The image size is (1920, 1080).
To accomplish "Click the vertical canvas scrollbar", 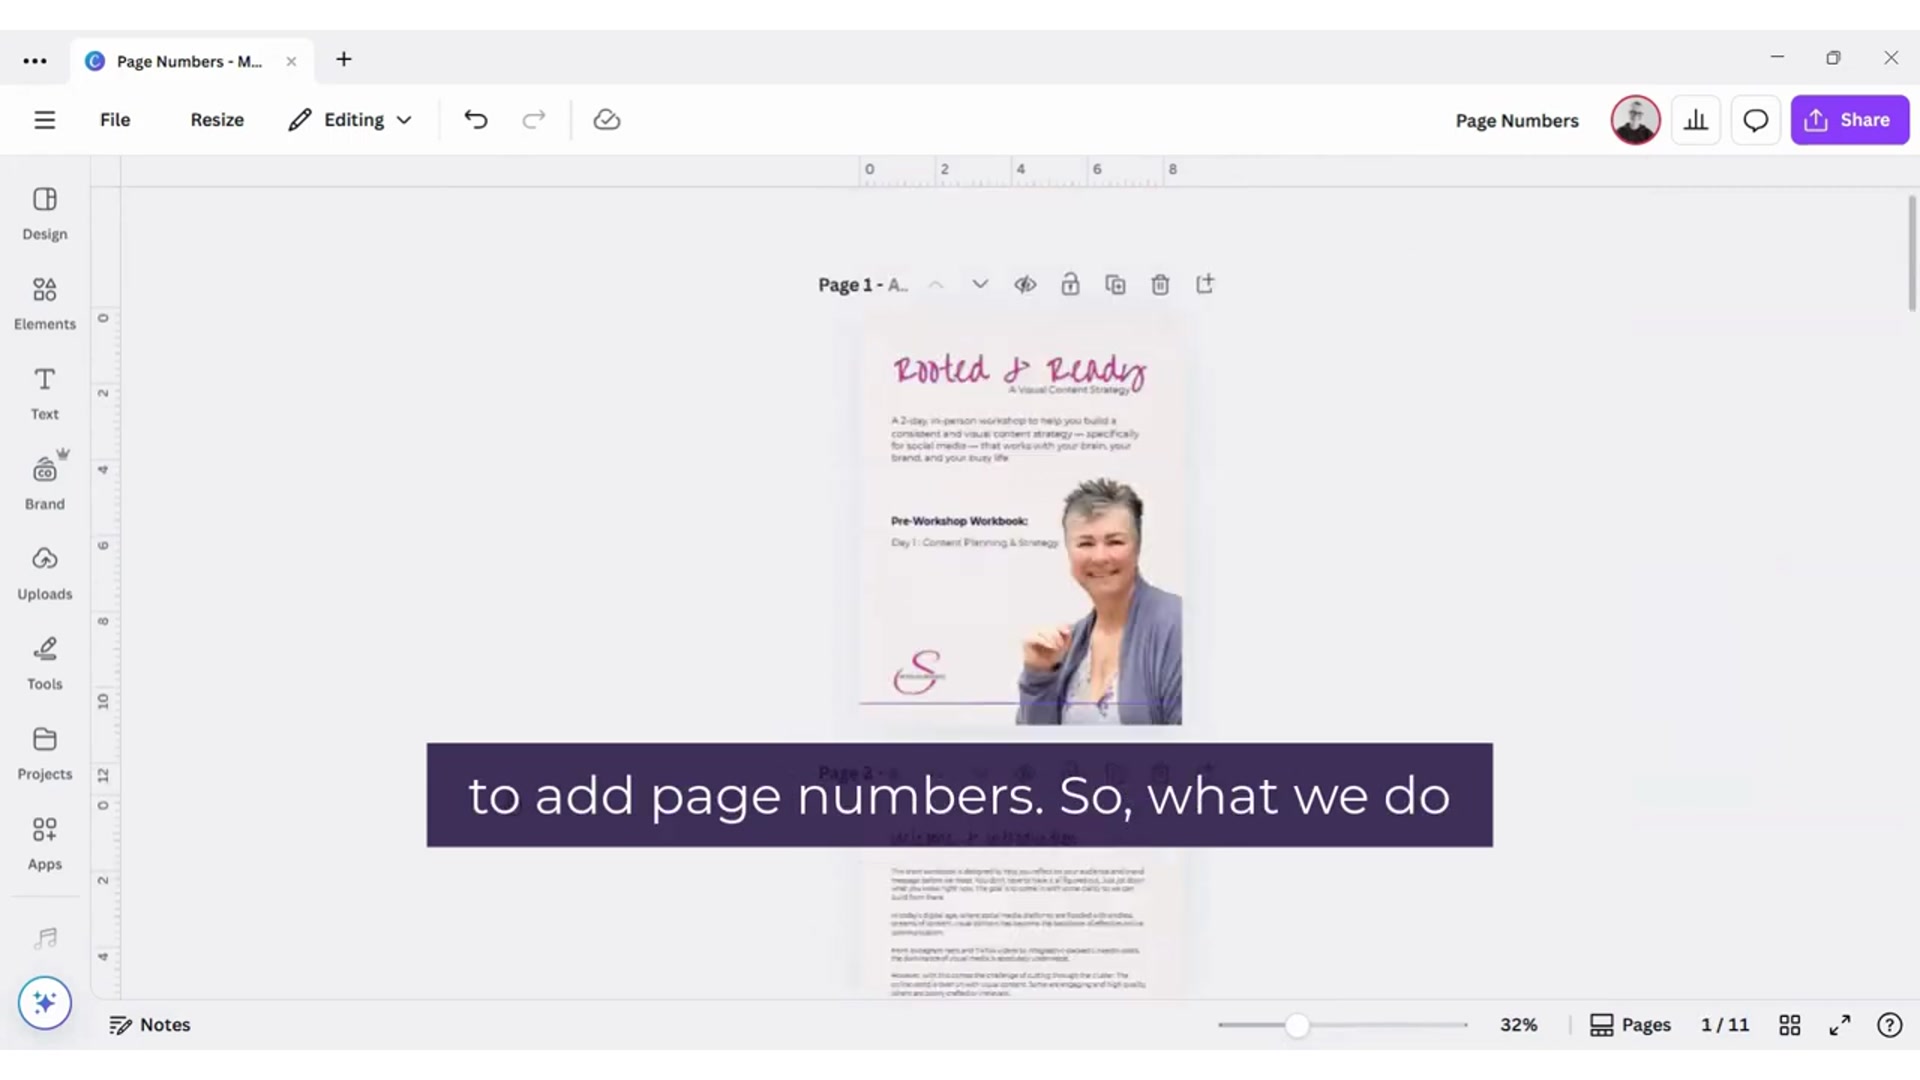I will coord(1912,255).
